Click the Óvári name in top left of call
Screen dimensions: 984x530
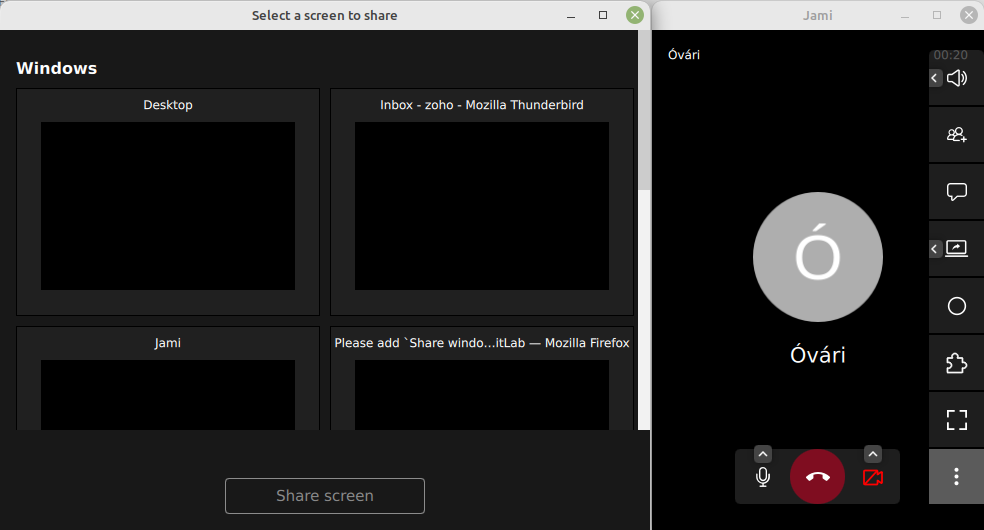click(x=684, y=55)
